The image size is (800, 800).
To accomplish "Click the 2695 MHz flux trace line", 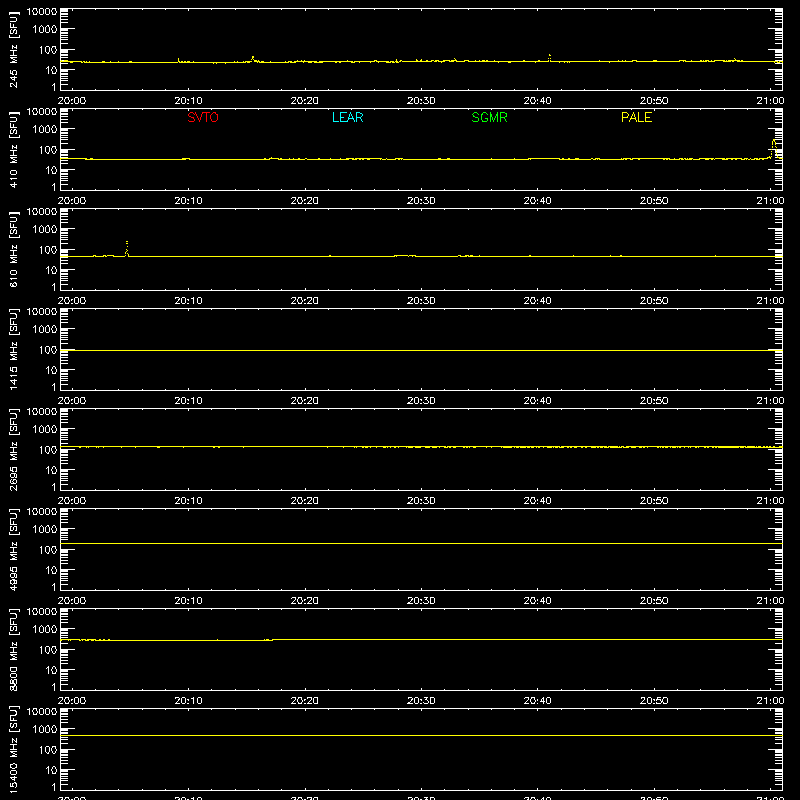I will pyautogui.click(x=421, y=447).
